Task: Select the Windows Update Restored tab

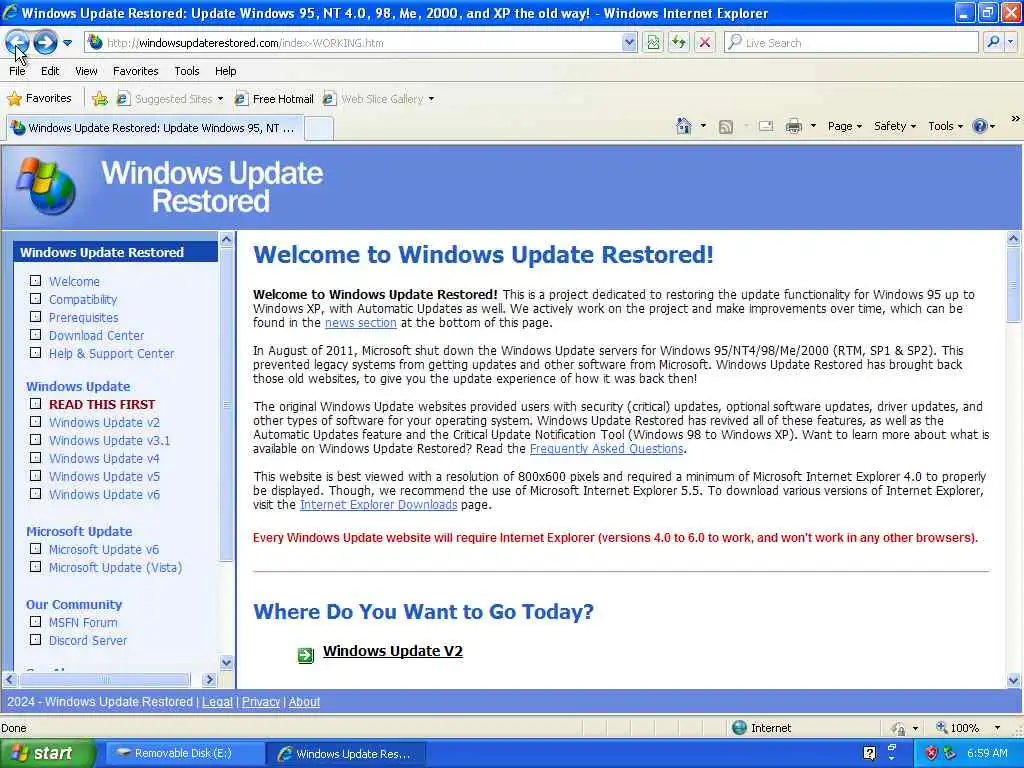Action: 154,128
